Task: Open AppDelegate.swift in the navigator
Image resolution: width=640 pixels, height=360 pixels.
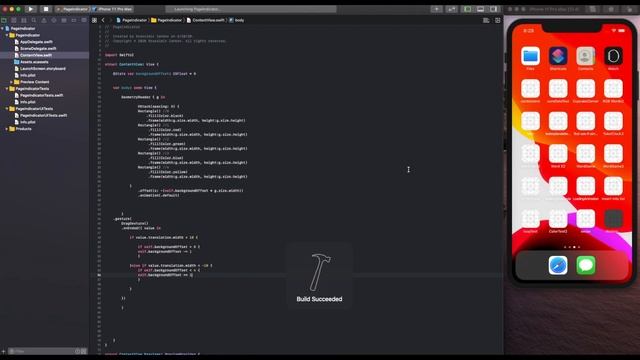Action: click(33, 42)
